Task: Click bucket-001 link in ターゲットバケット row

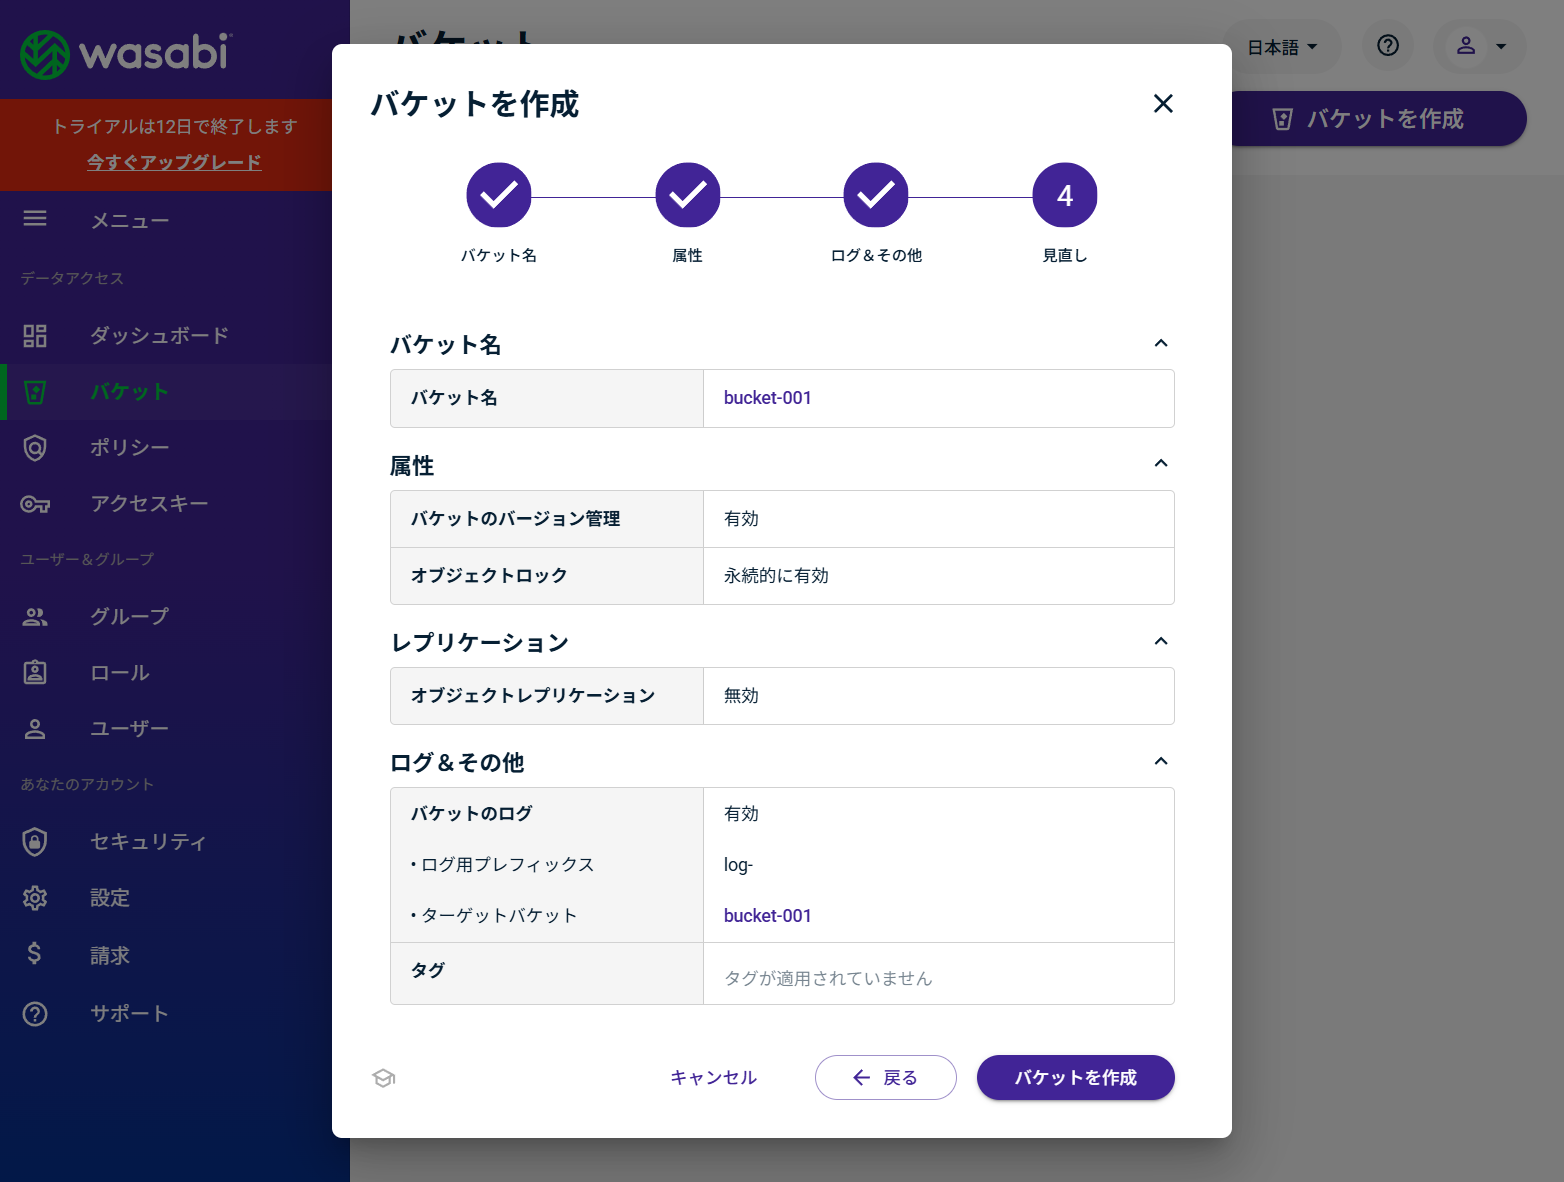Action: (768, 916)
